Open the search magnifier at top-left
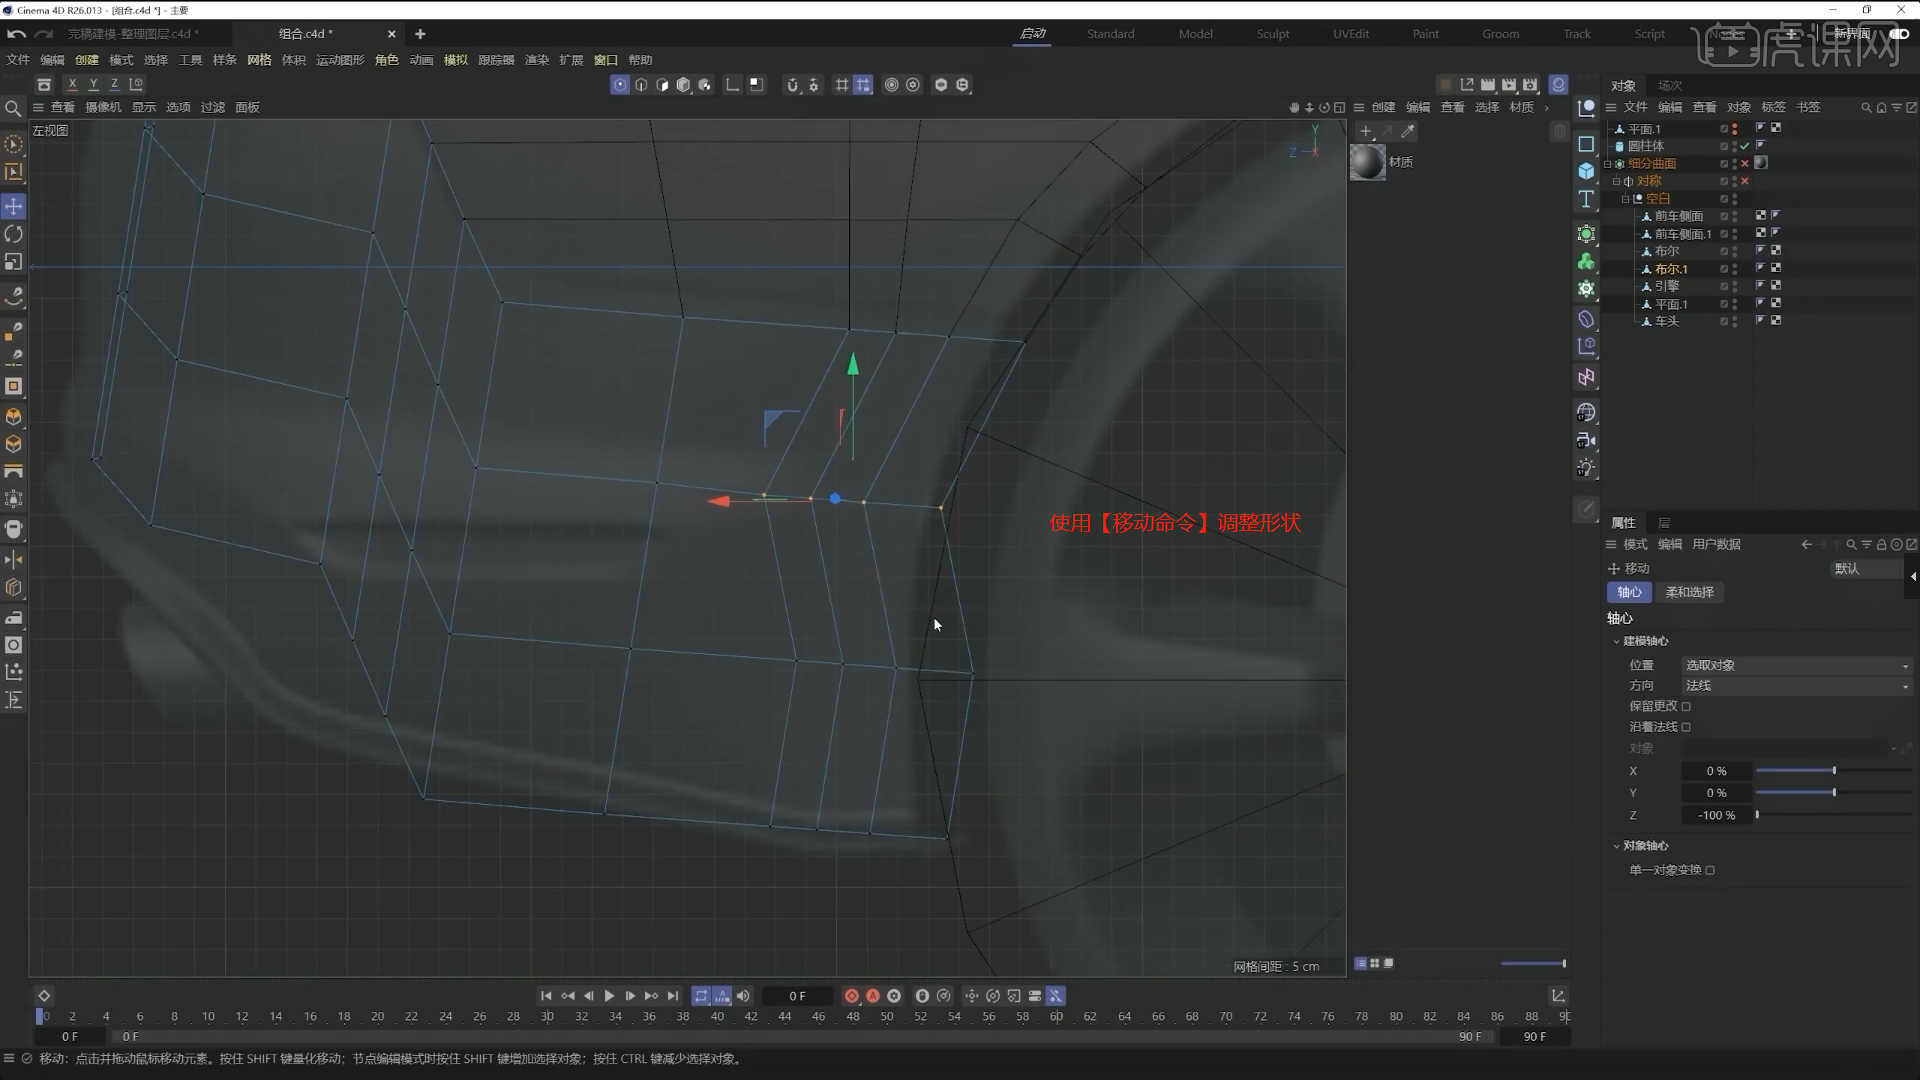The image size is (1920, 1080). click(x=13, y=108)
